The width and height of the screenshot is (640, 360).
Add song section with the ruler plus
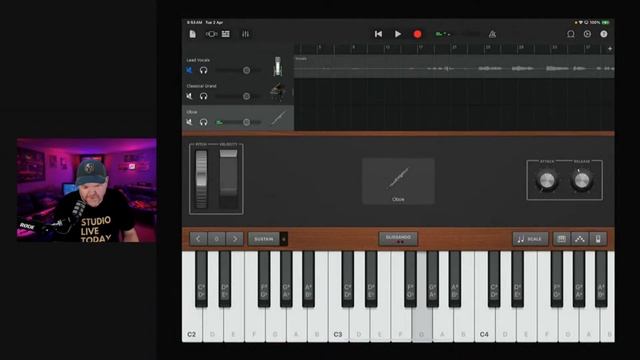pyautogui.click(x=610, y=49)
